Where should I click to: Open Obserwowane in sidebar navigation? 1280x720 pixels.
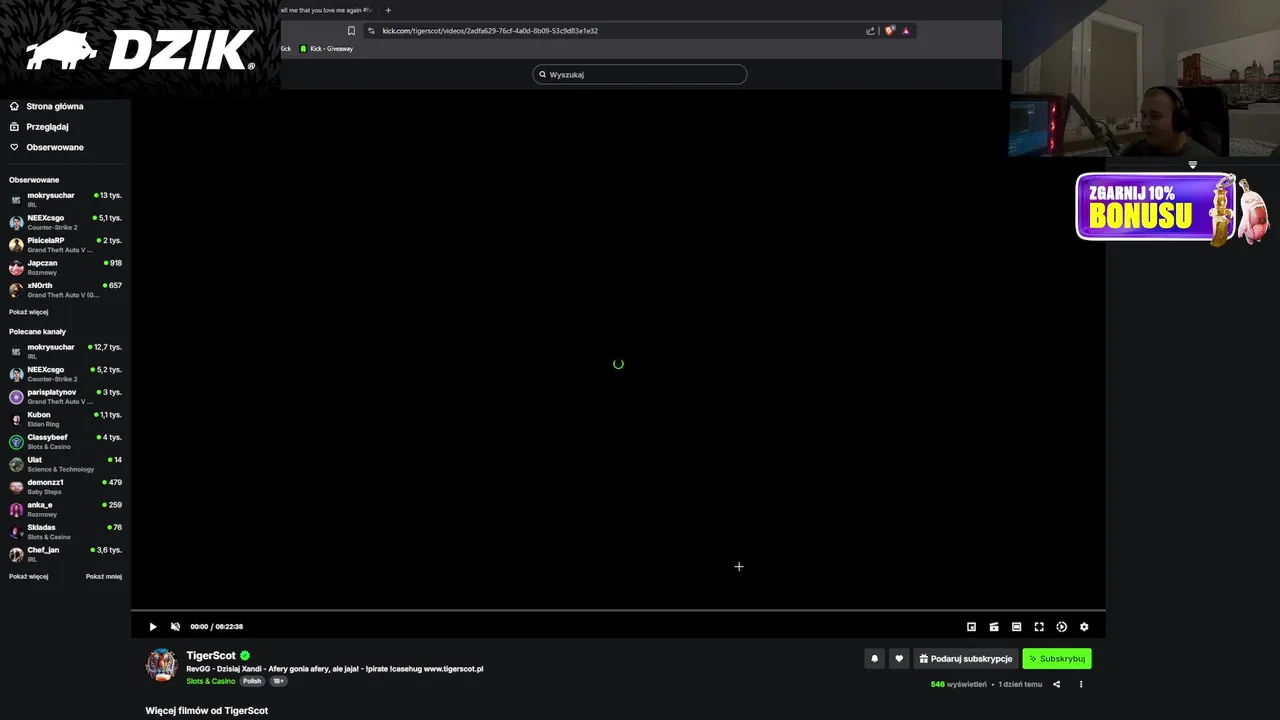(x=55, y=147)
